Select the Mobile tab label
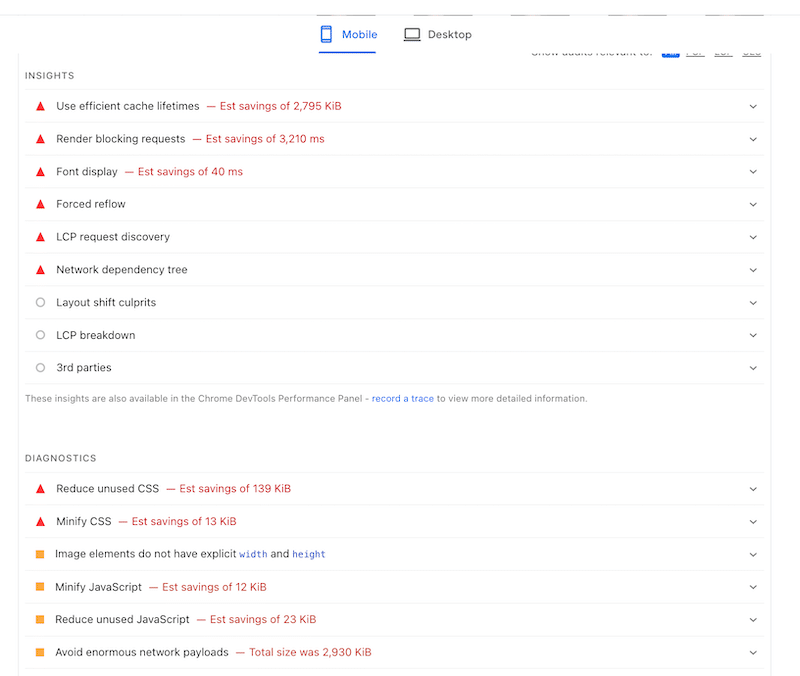 point(359,34)
